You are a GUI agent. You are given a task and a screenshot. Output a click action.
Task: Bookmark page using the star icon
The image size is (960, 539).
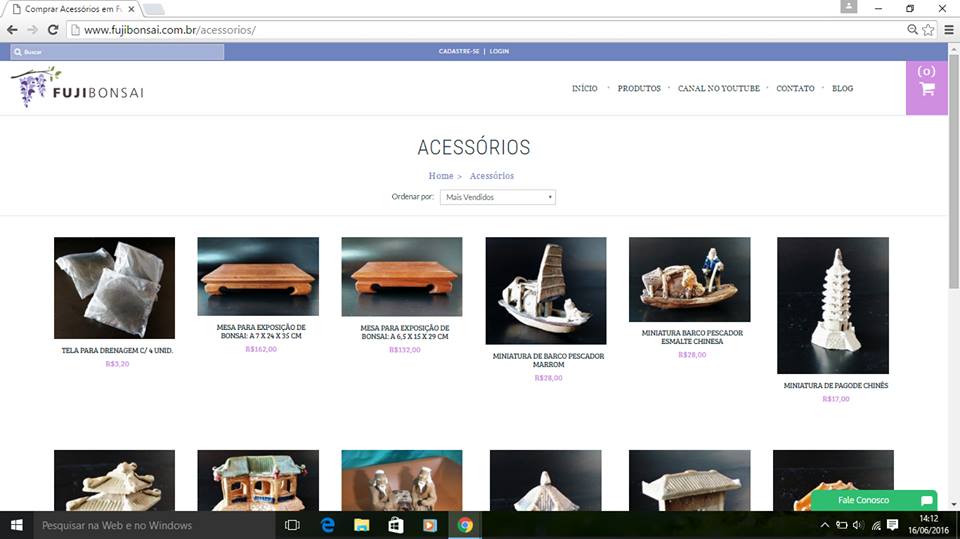click(928, 30)
